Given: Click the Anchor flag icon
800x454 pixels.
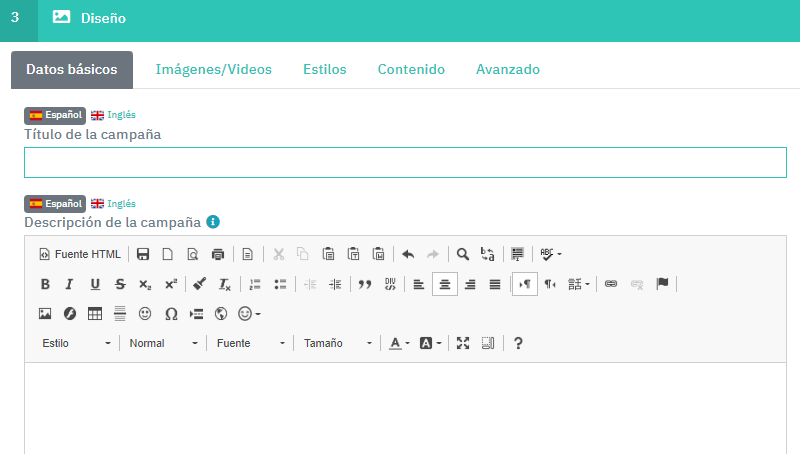Looking at the screenshot, I should 662,284.
